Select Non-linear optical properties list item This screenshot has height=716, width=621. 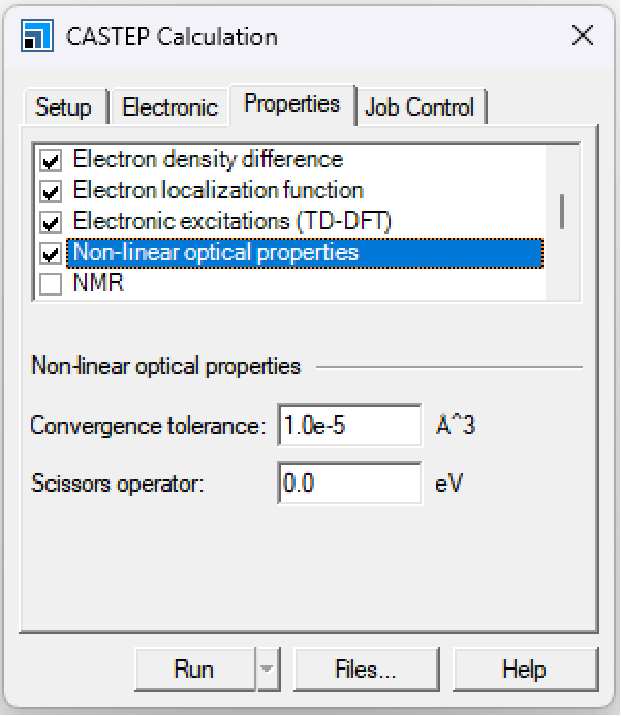coord(215,253)
